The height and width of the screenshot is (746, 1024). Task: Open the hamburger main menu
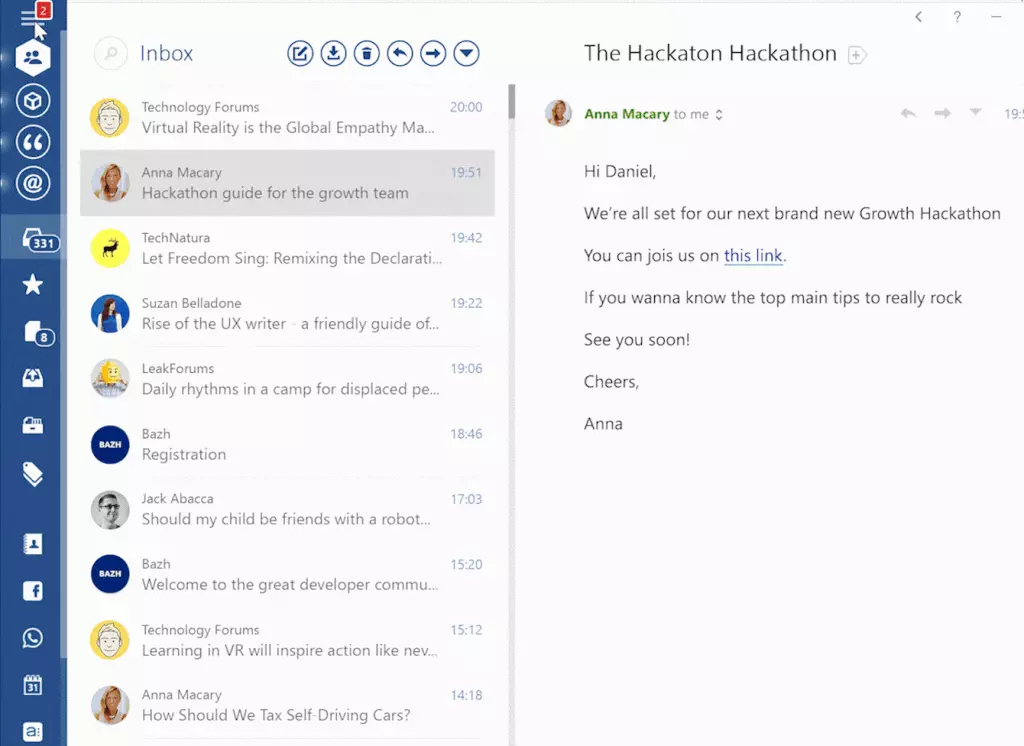[x=32, y=18]
